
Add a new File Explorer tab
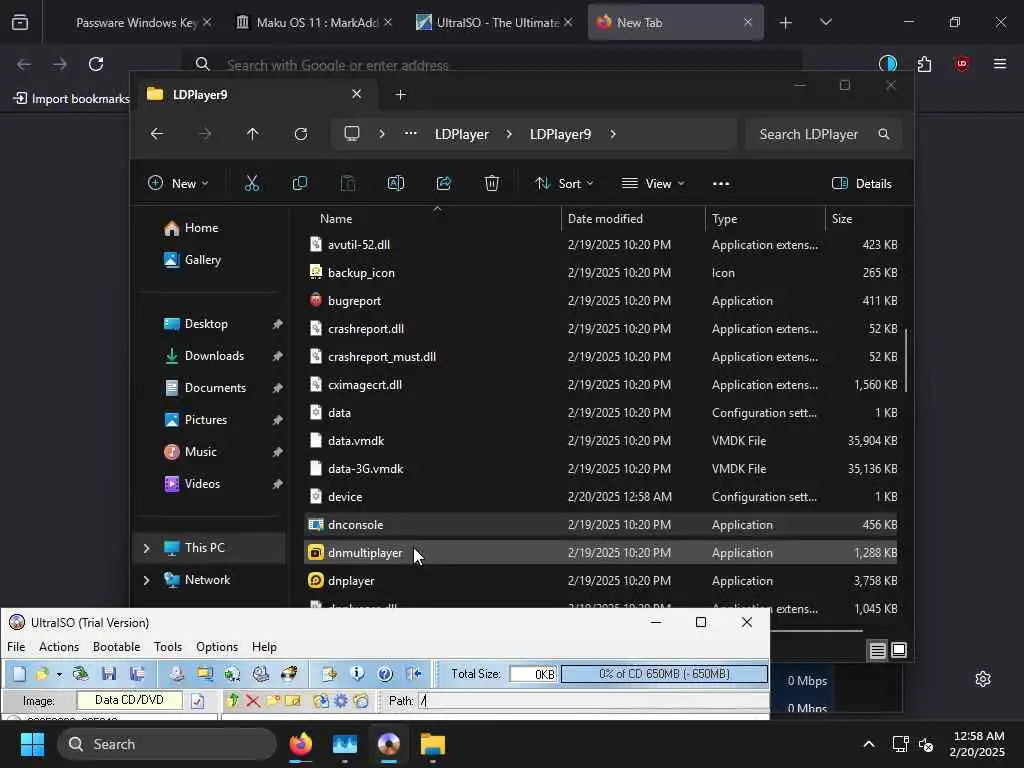coord(401,95)
